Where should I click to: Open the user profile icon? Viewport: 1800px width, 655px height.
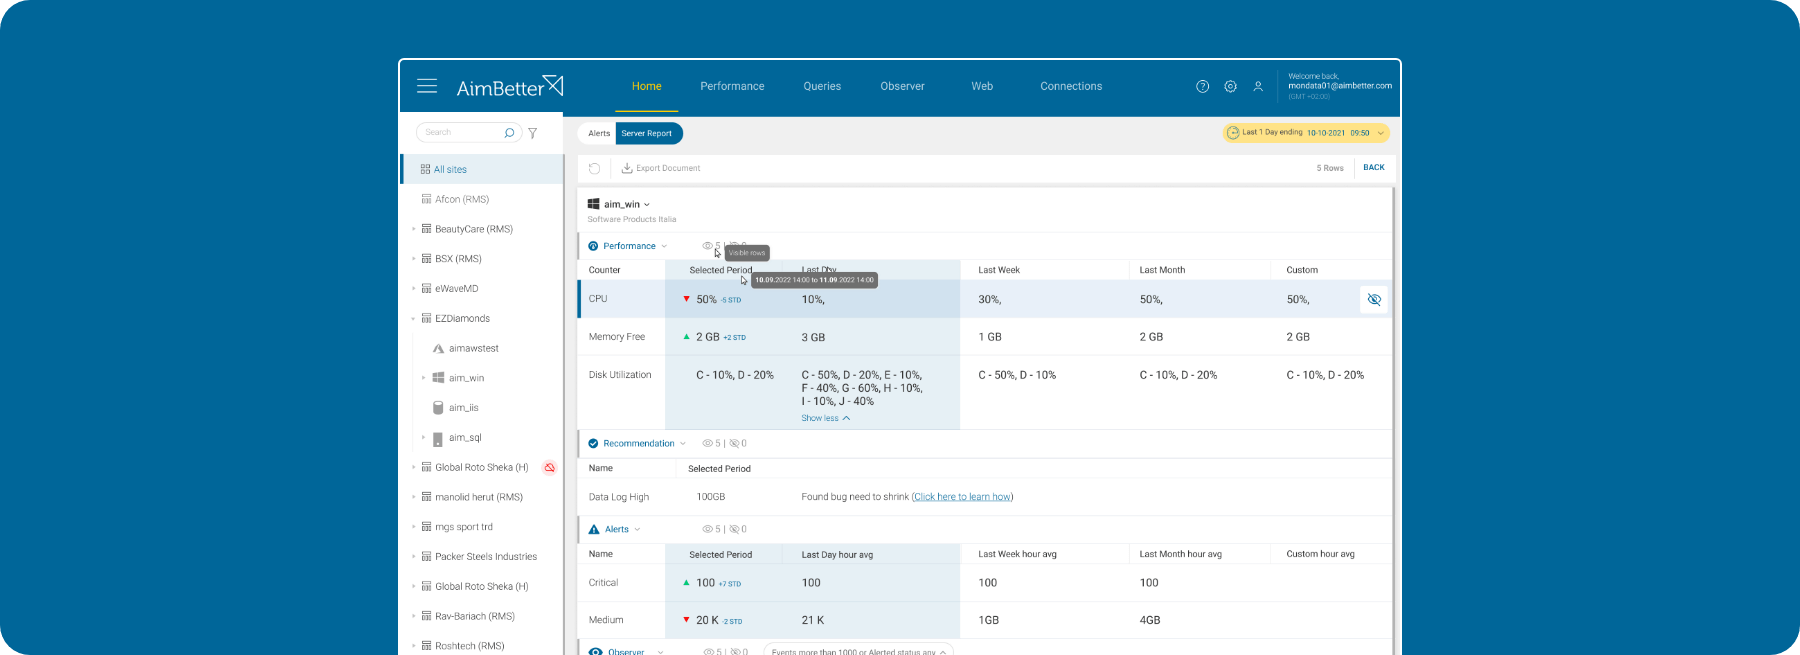pos(1258,86)
